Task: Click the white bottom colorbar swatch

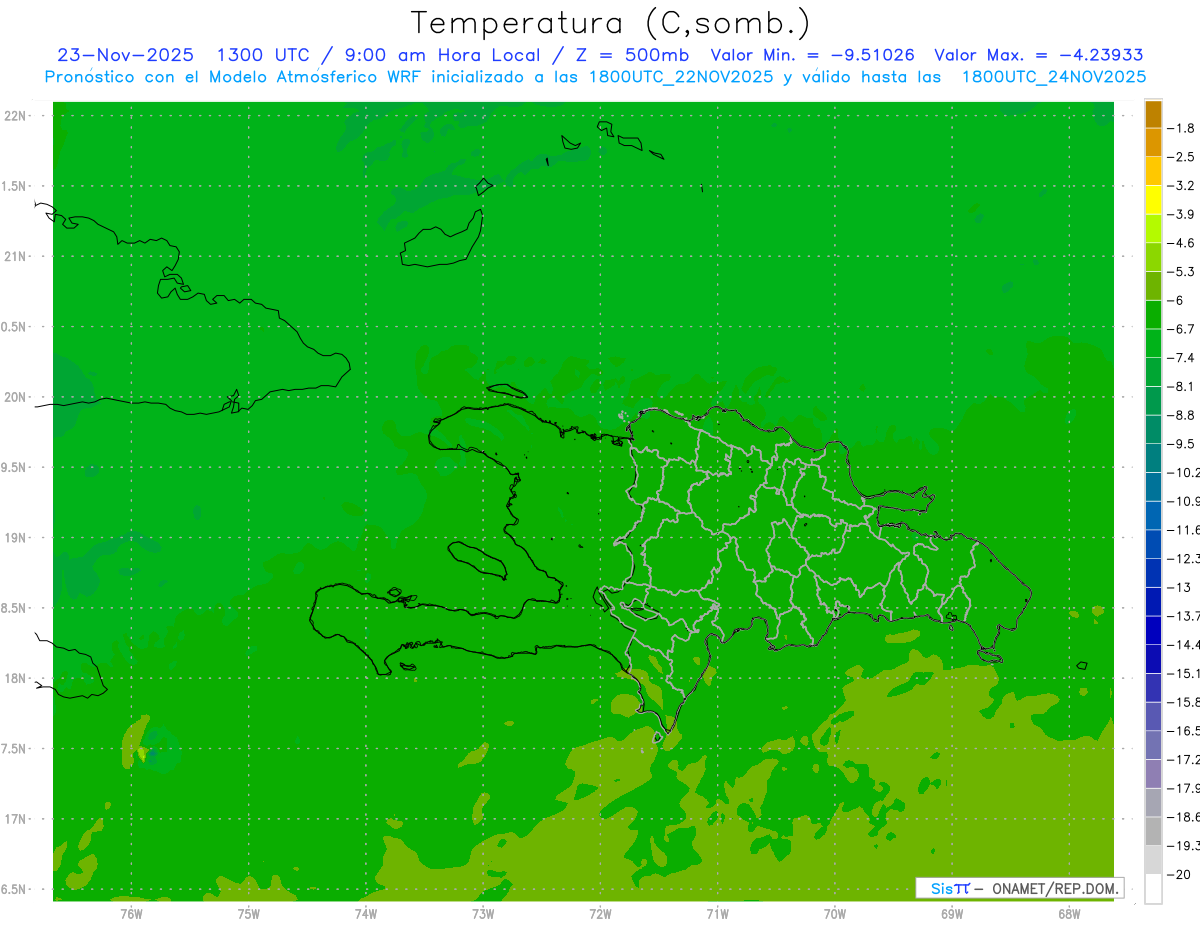Action: point(1153,888)
